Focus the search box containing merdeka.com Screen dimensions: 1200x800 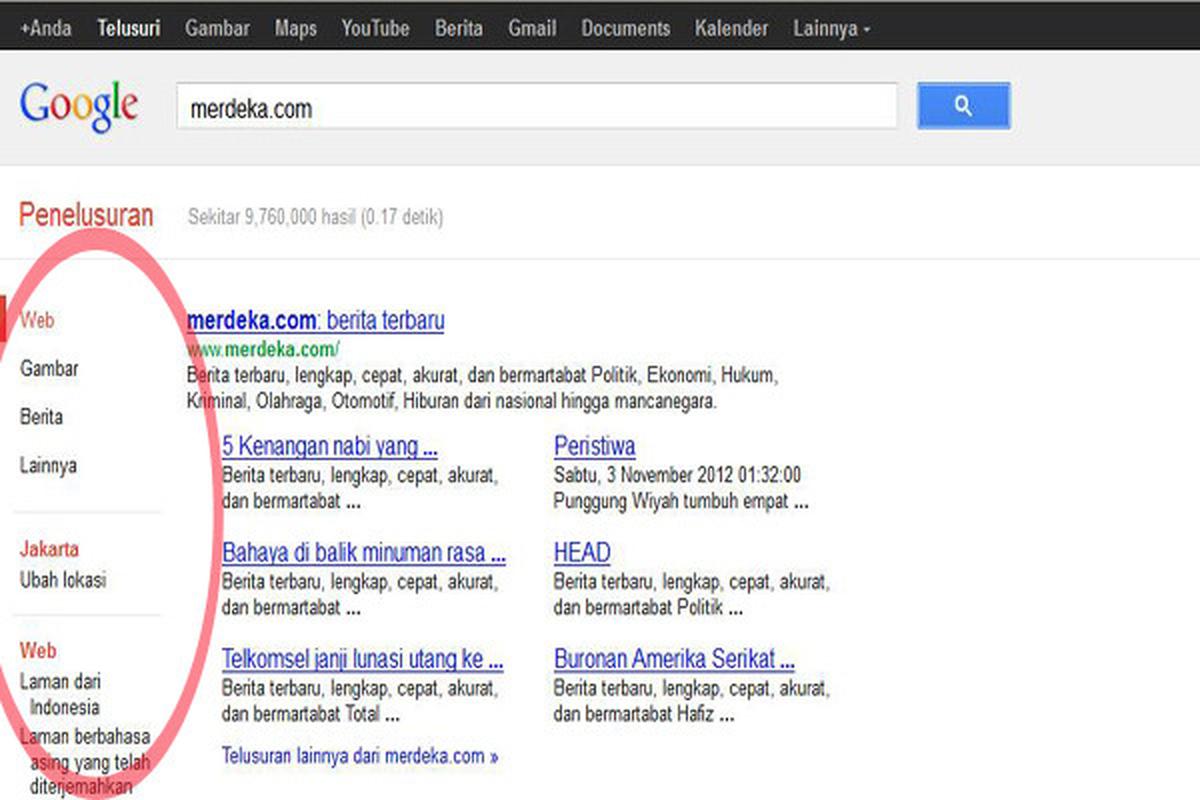pos(537,107)
